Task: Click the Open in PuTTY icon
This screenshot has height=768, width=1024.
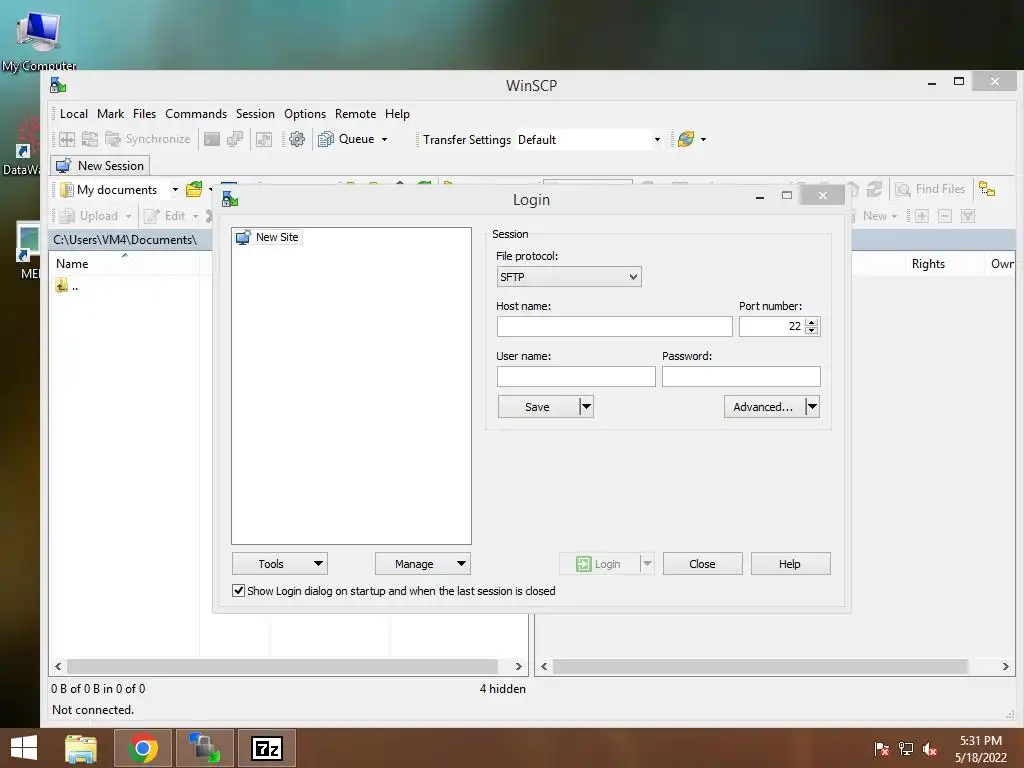Action: pos(235,139)
